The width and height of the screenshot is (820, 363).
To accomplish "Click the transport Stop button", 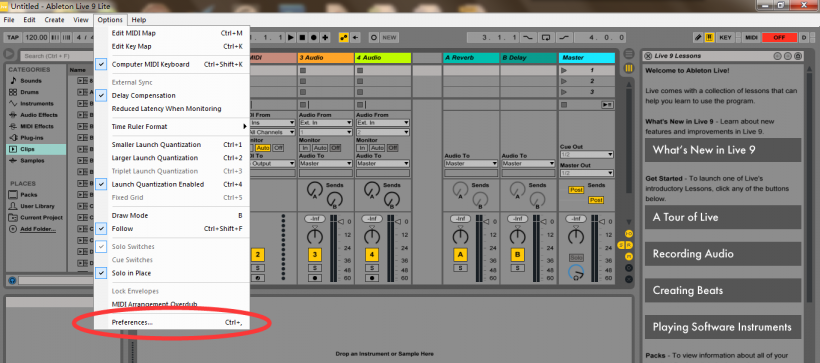I will click(302, 38).
